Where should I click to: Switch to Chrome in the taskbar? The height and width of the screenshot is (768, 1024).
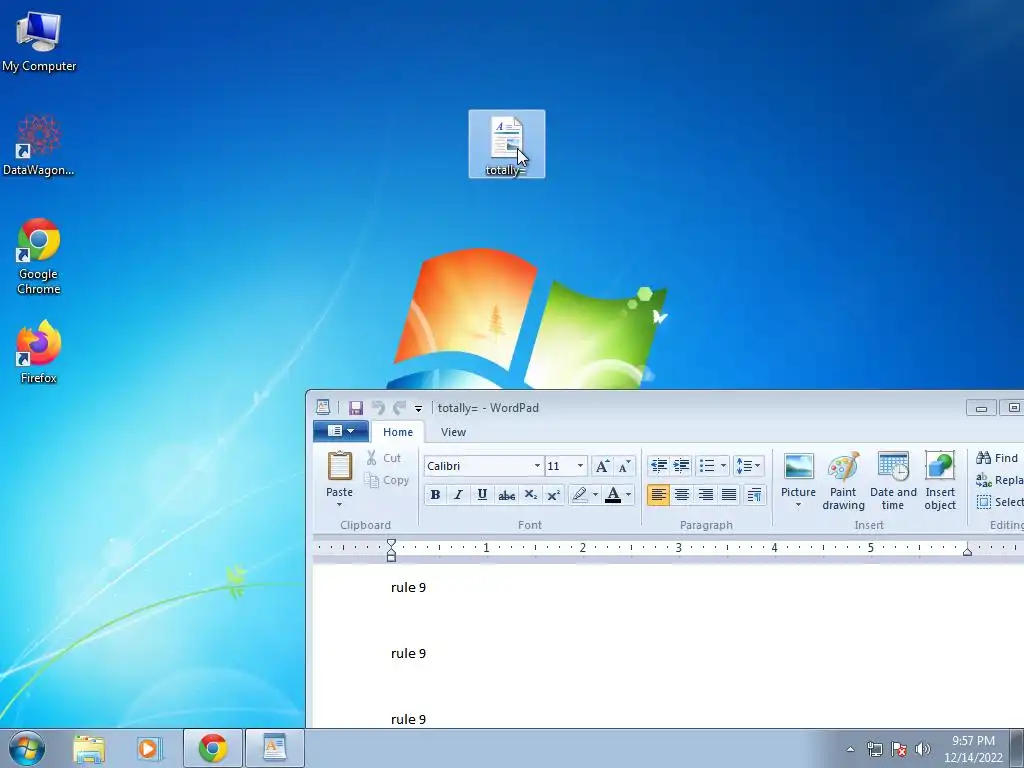213,748
